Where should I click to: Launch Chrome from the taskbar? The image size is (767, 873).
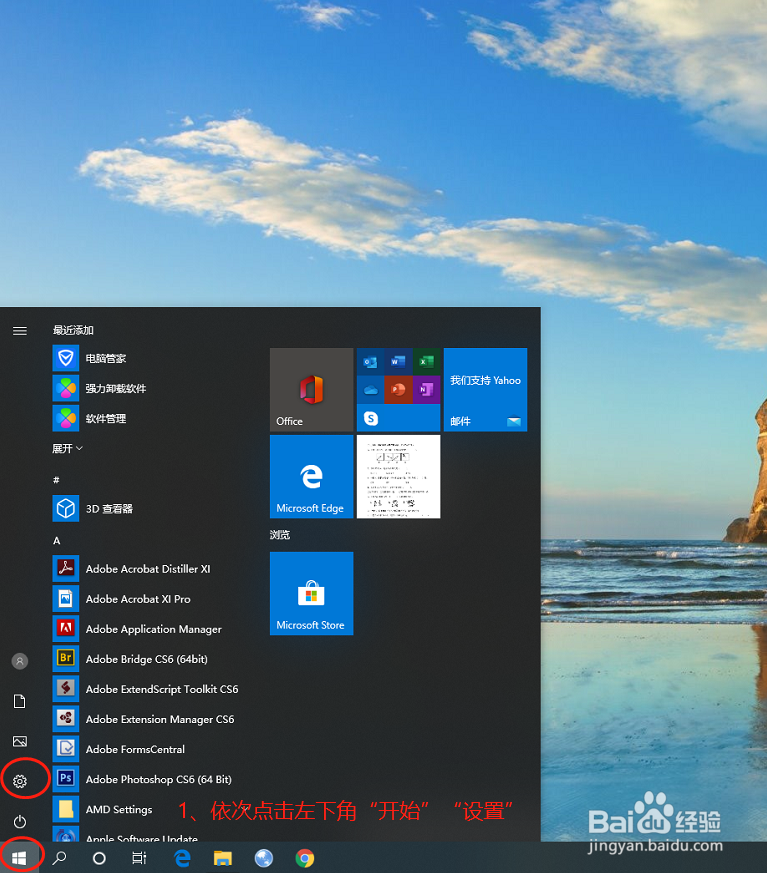pyautogui.click(x=304, y=858)
